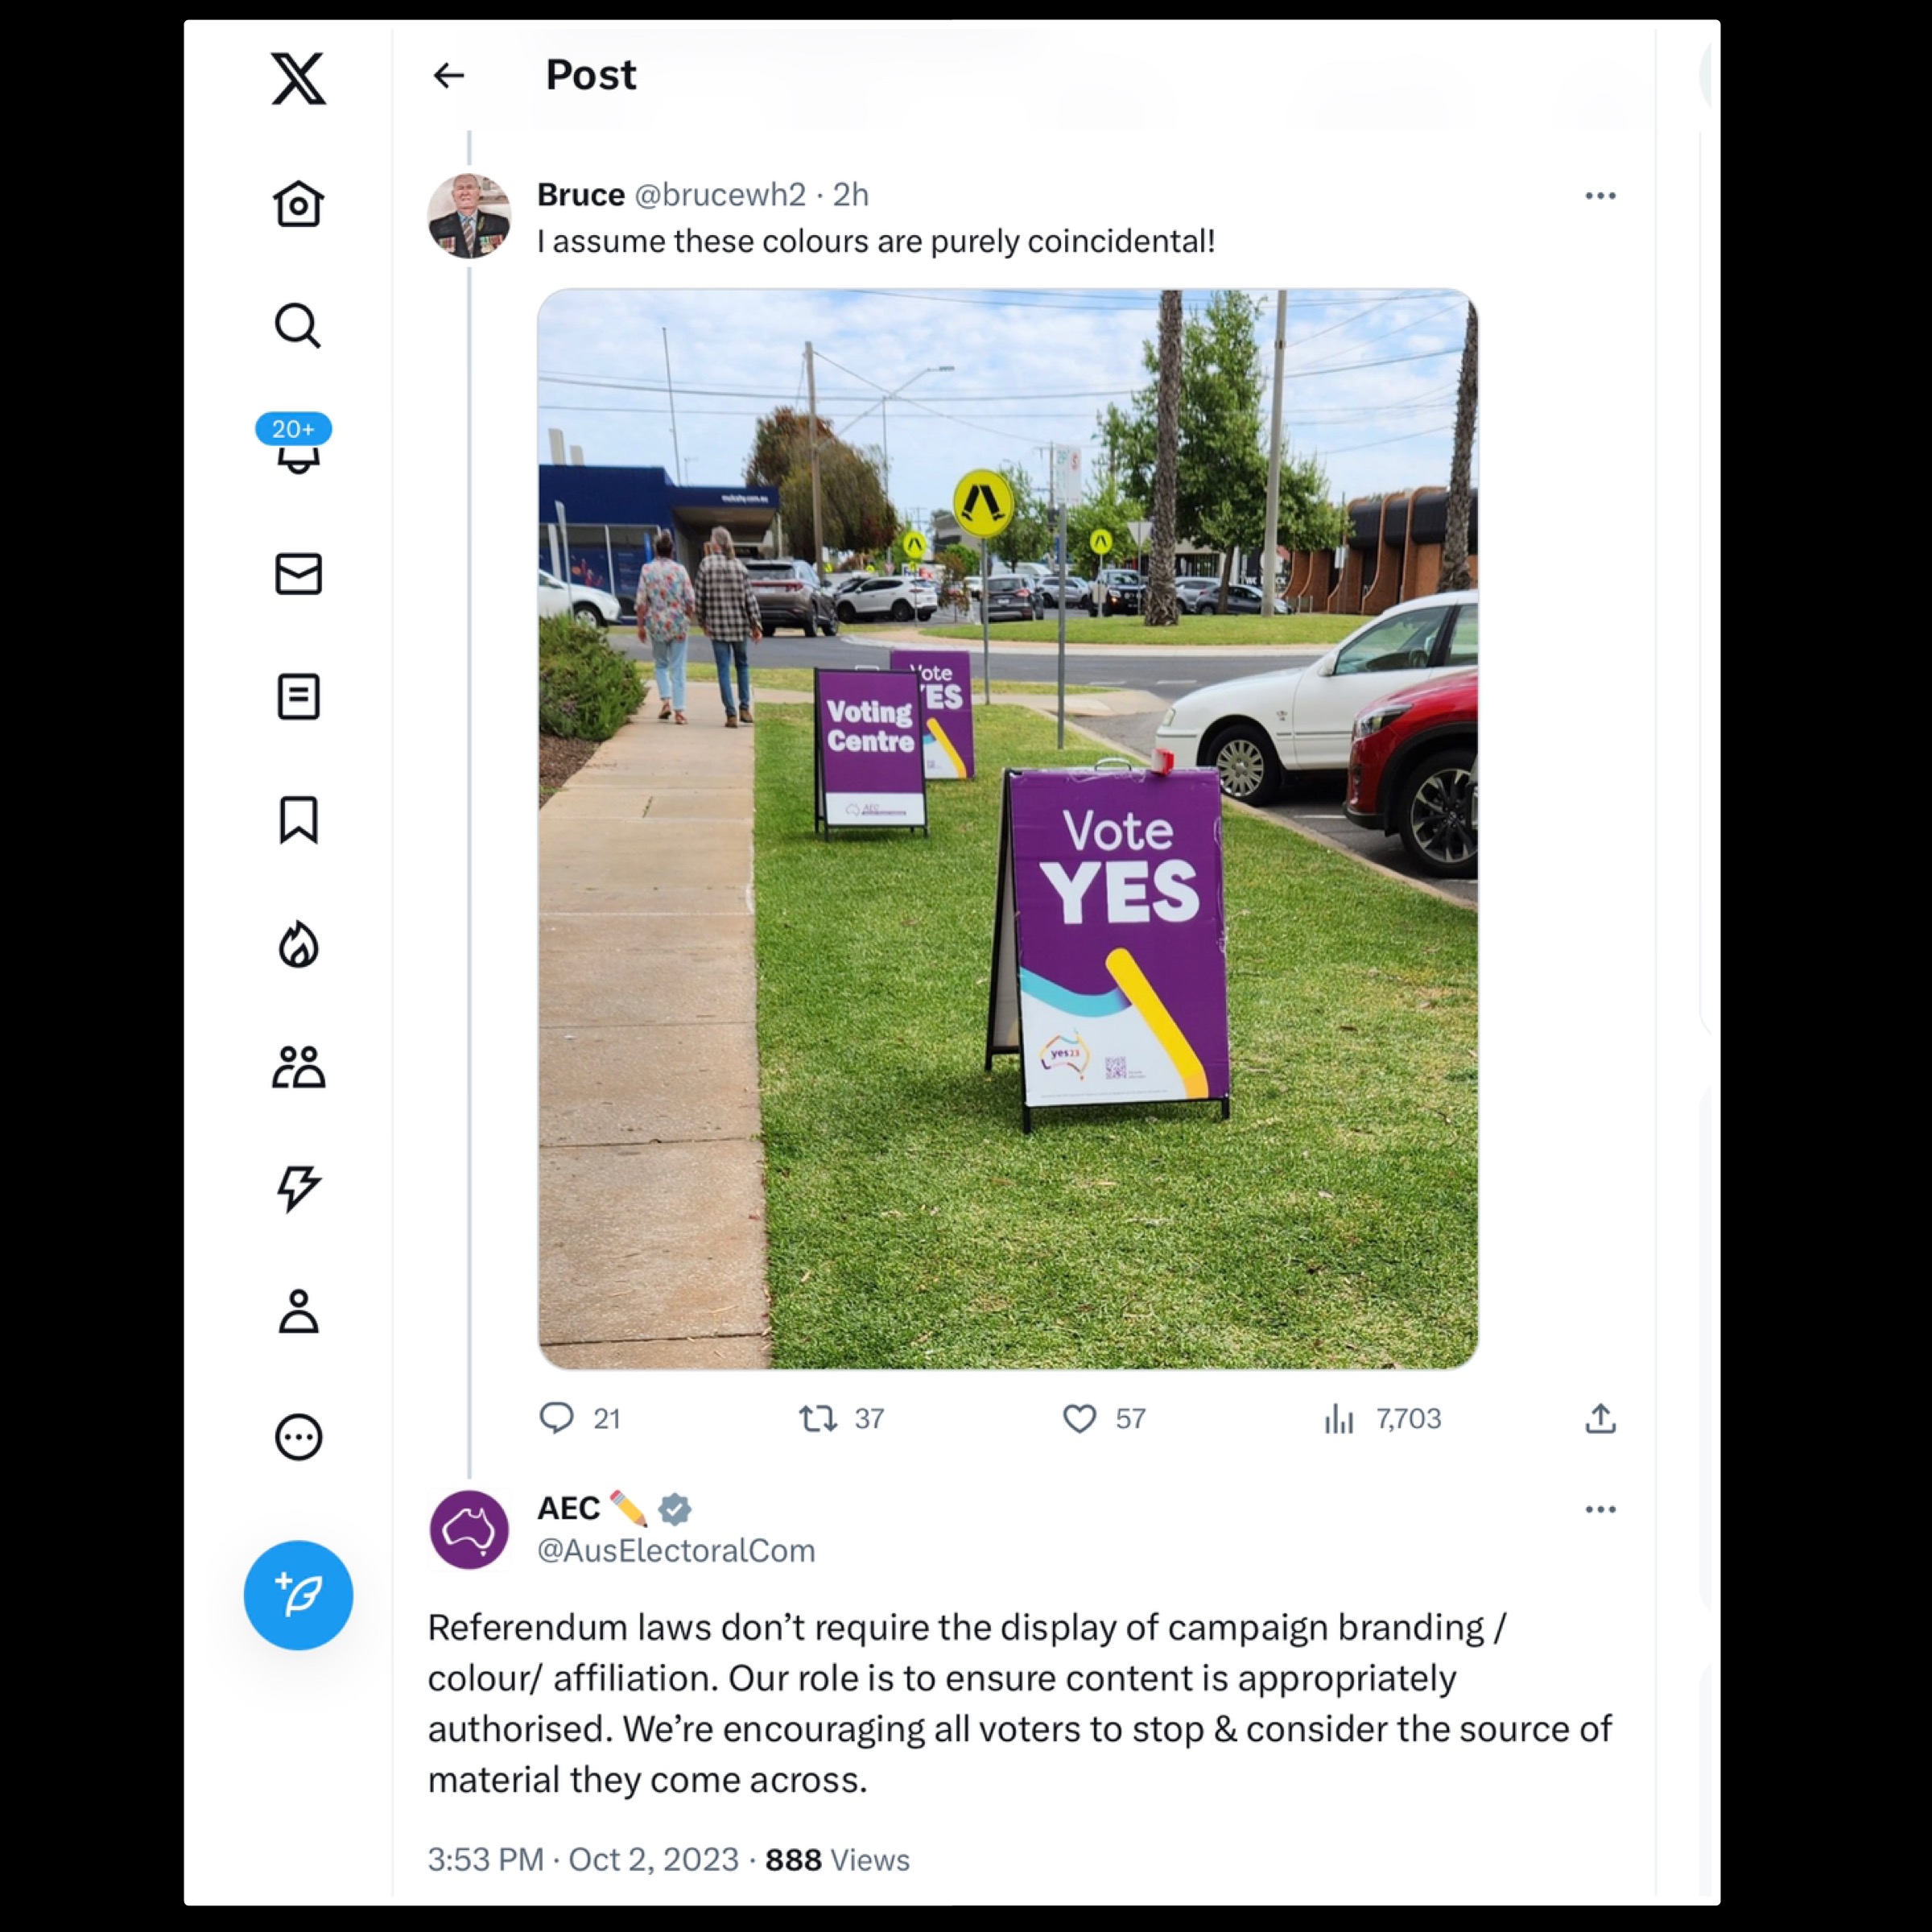
Task: Open the Lists icon in sidebar
Action: (x=298, y=697)
